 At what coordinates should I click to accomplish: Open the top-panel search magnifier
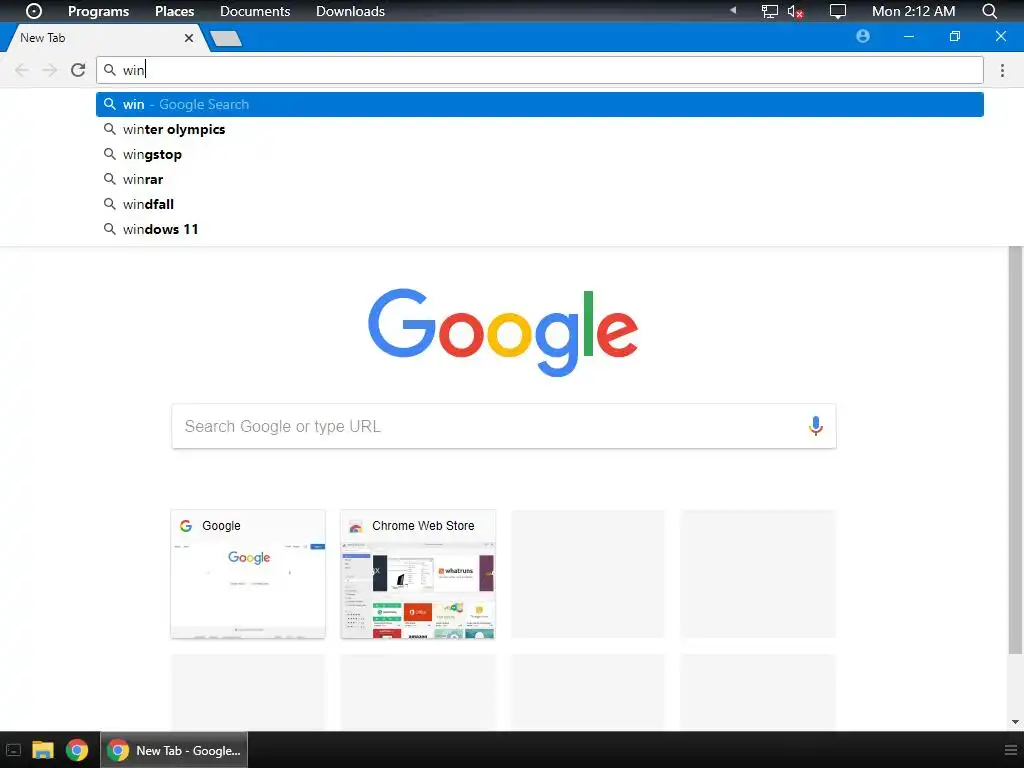point(989,11)
